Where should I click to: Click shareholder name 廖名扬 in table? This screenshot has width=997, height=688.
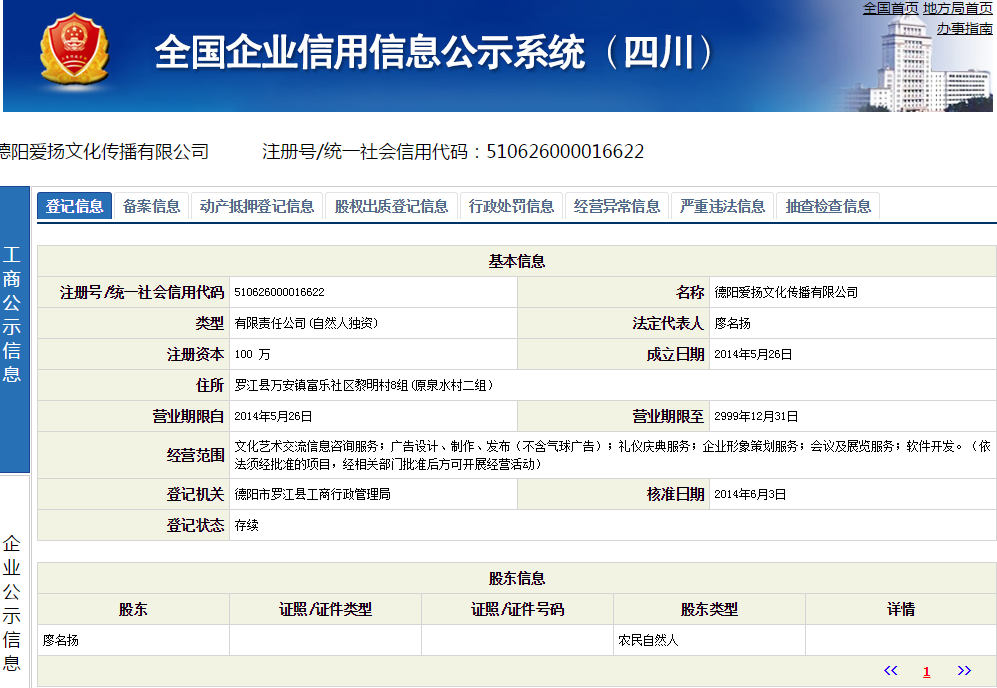(x=61, y=640)
